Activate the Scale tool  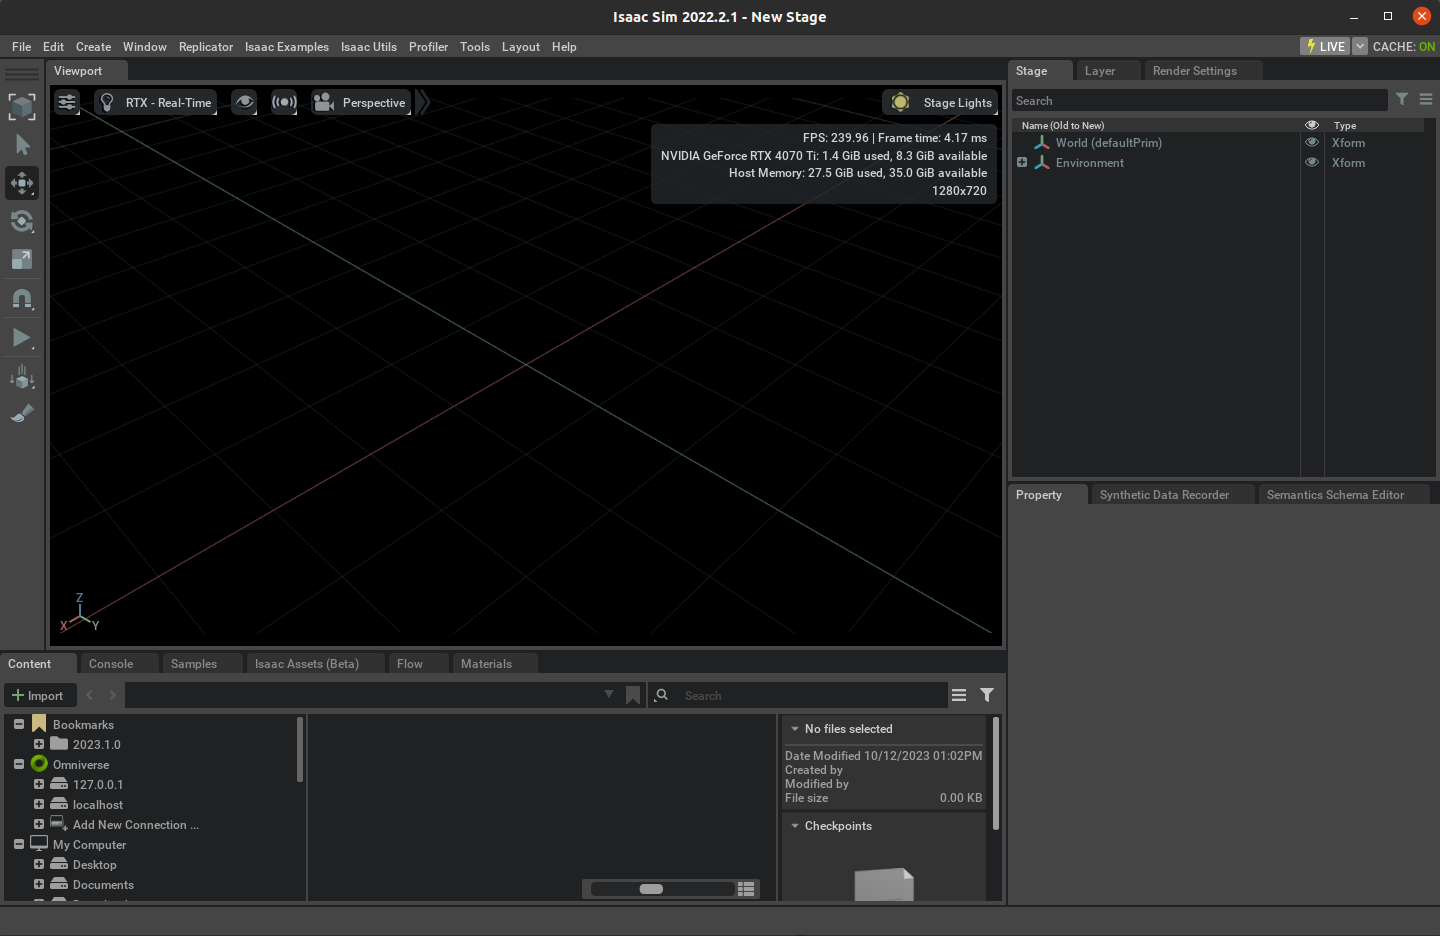[x=22, y=260]
